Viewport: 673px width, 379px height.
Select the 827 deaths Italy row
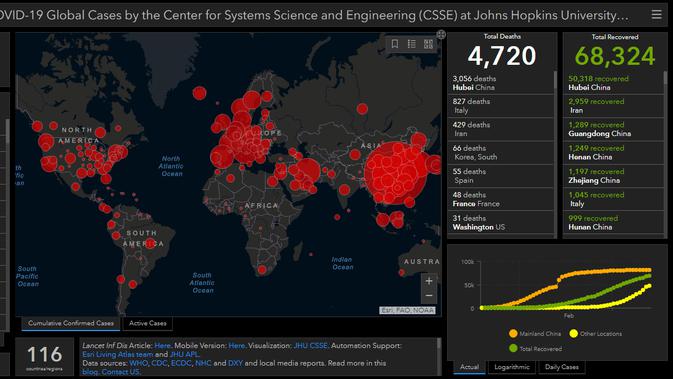500,106
